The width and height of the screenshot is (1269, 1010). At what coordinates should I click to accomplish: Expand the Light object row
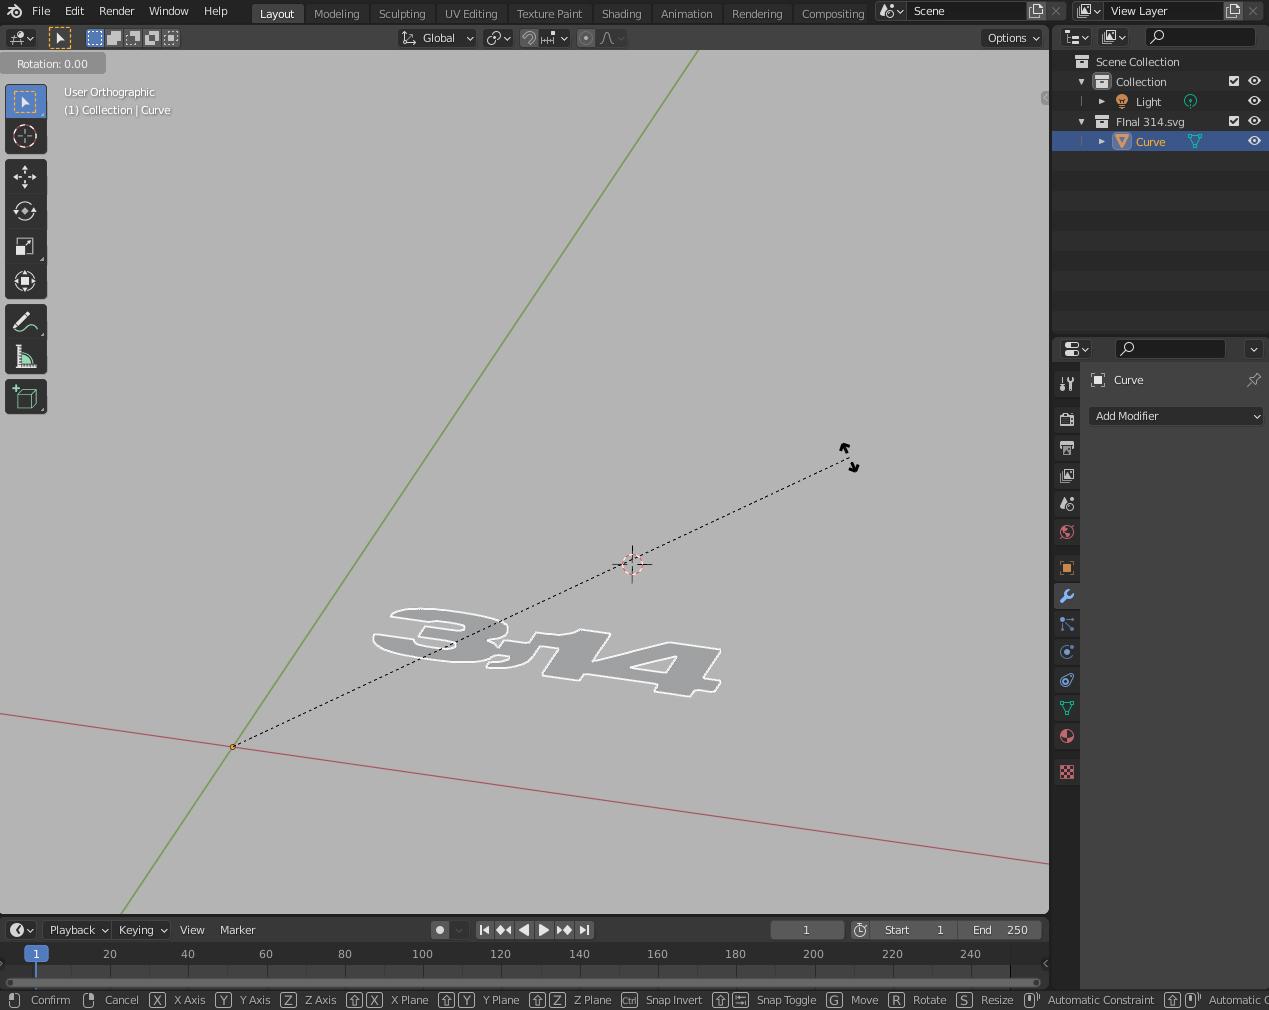point(1101,101)
